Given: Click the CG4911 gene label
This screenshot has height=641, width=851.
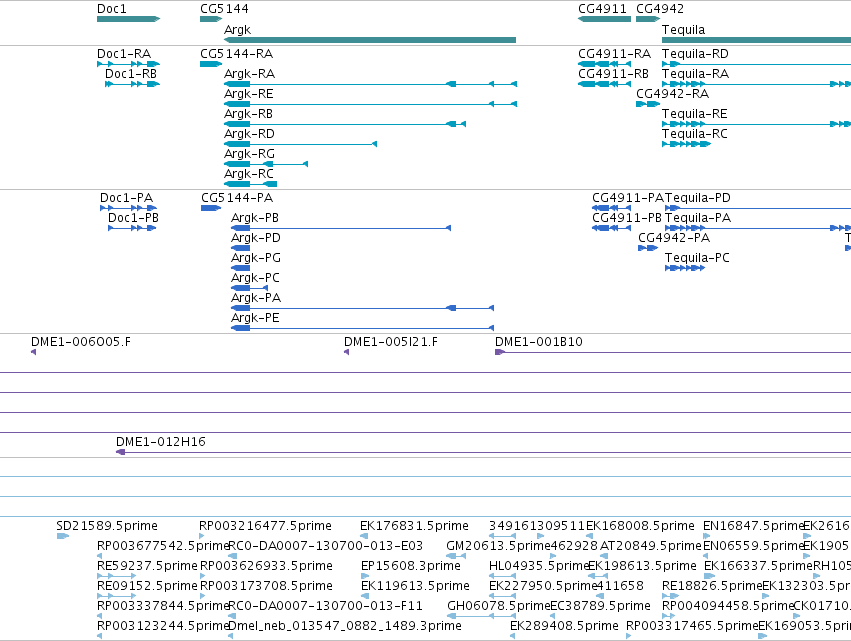Looking at the screenshot, I should (x=602, y=9).
